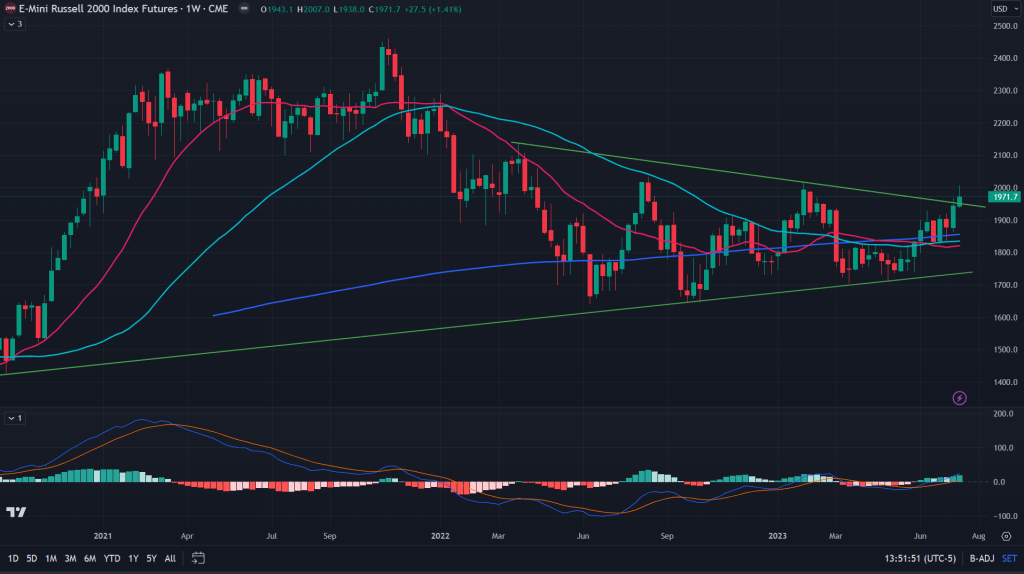
Task: Click the Go to date calendar icon
Action: pos(198,557)
